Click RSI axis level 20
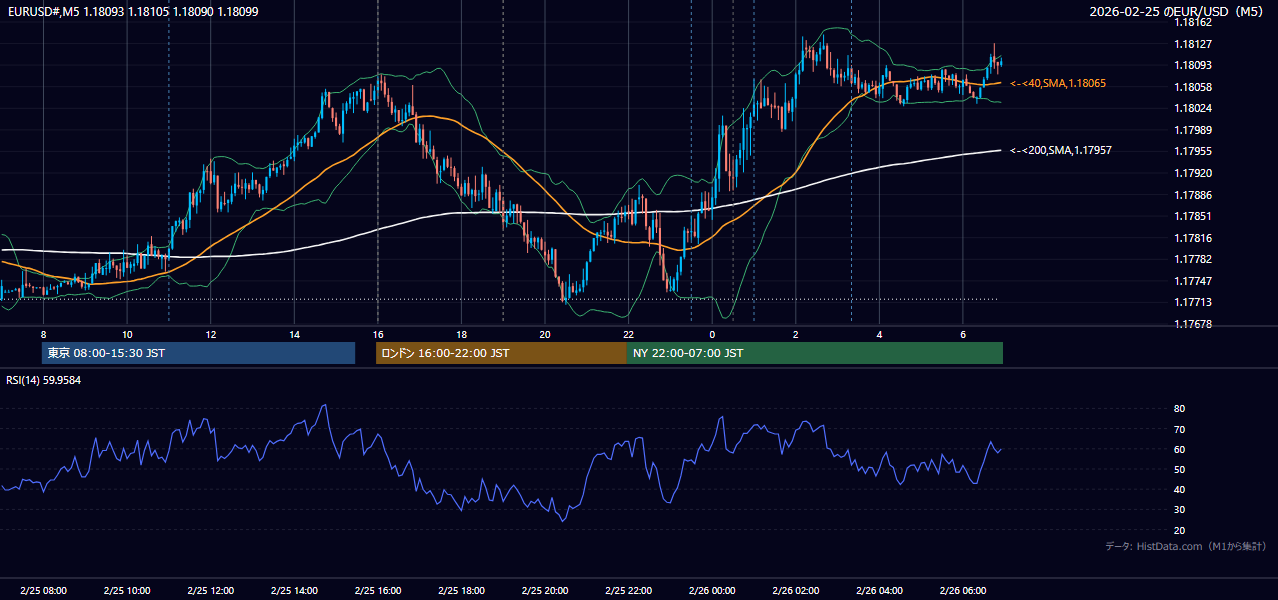 (1179, 530)
